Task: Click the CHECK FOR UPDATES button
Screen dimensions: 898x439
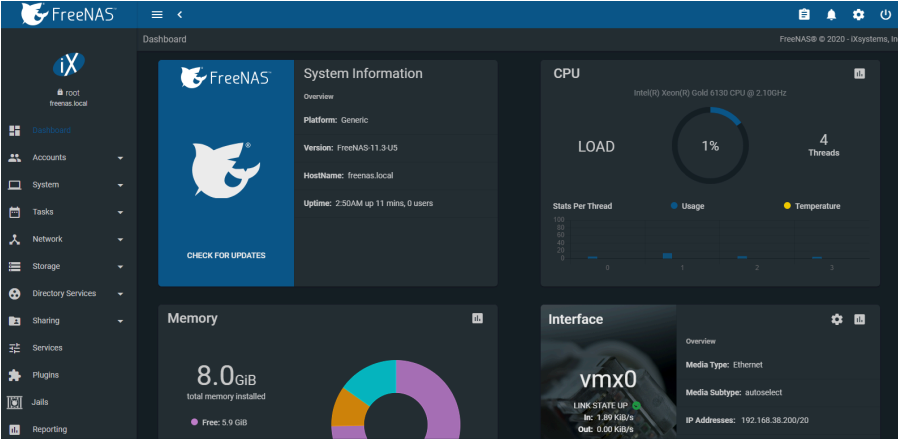Action: pos(226,255)
